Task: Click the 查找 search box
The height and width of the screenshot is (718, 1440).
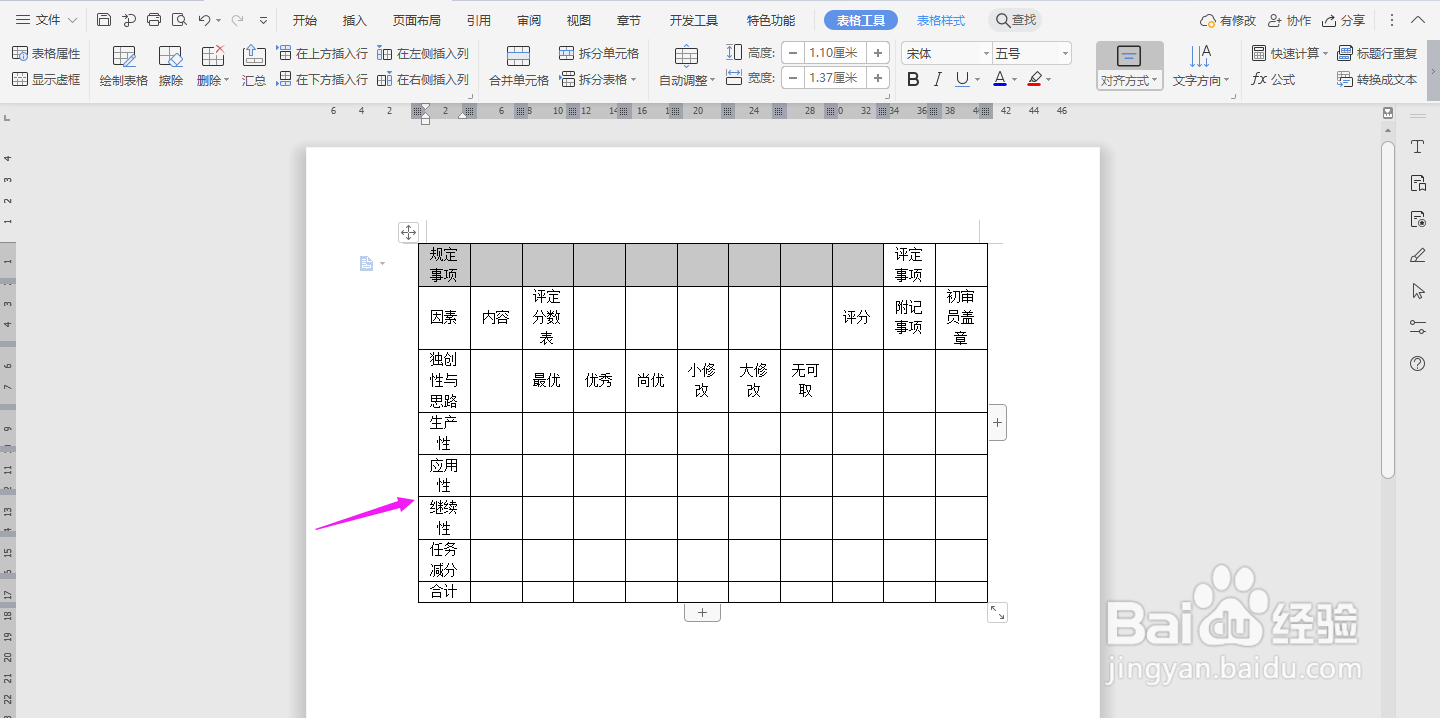Action: click(x=1018, y=19)
